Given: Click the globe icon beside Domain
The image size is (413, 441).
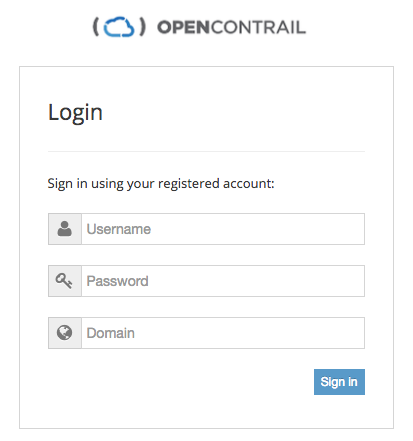Looking at the screenshot, I should click(x=64, y=333).
